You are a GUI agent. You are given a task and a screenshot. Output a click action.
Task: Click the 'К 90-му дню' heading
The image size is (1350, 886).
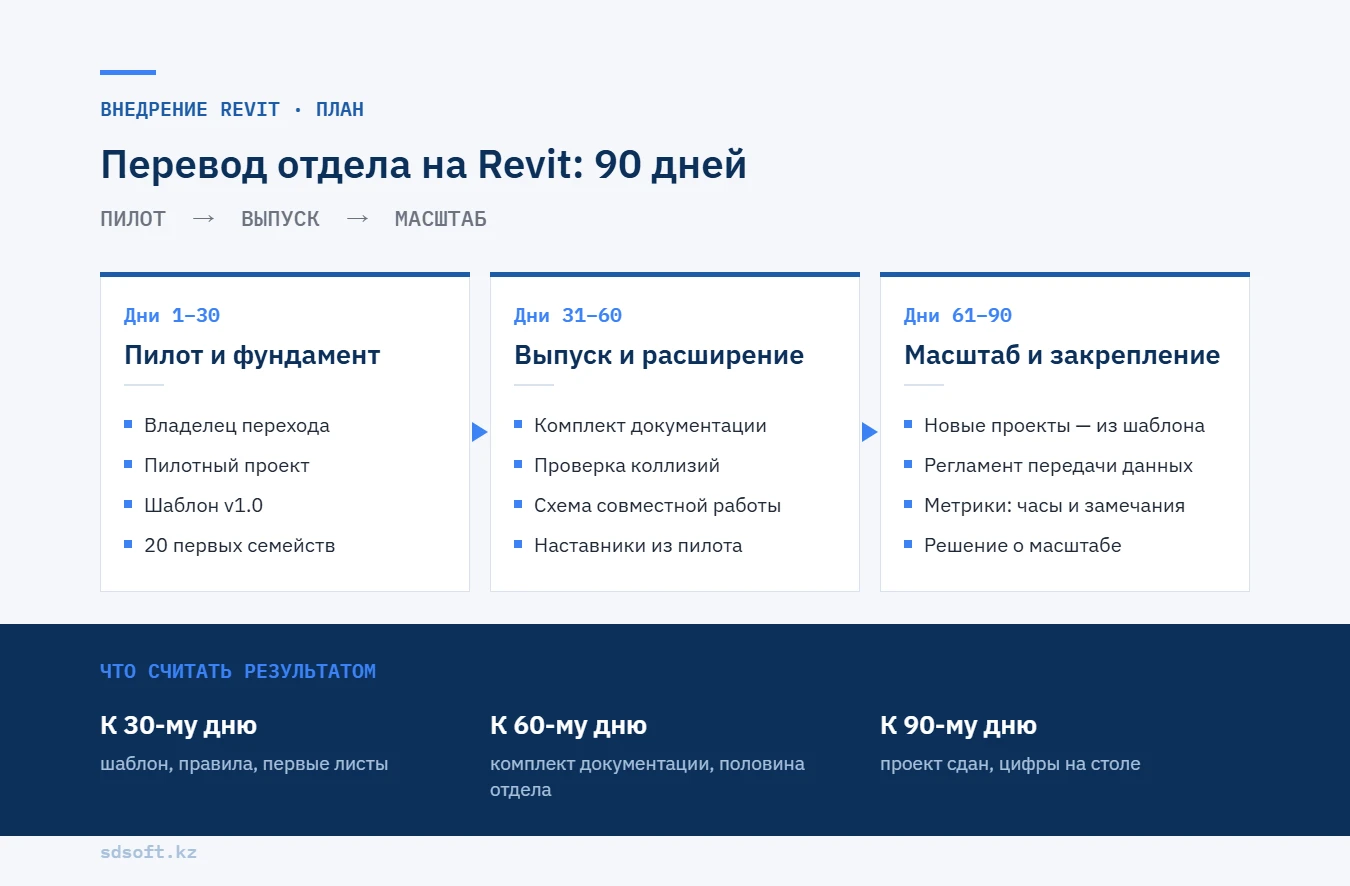pyautogui.click(x=958, y=725)
